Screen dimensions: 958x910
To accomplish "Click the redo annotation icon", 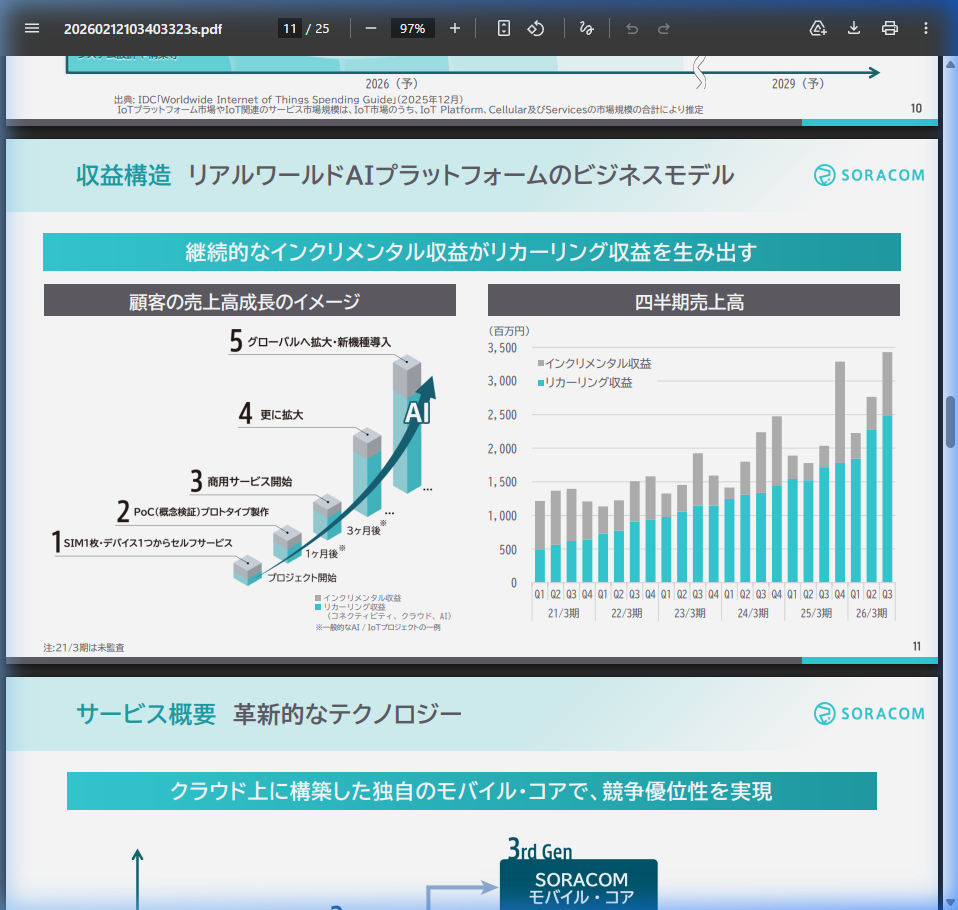I will (663, 28).
